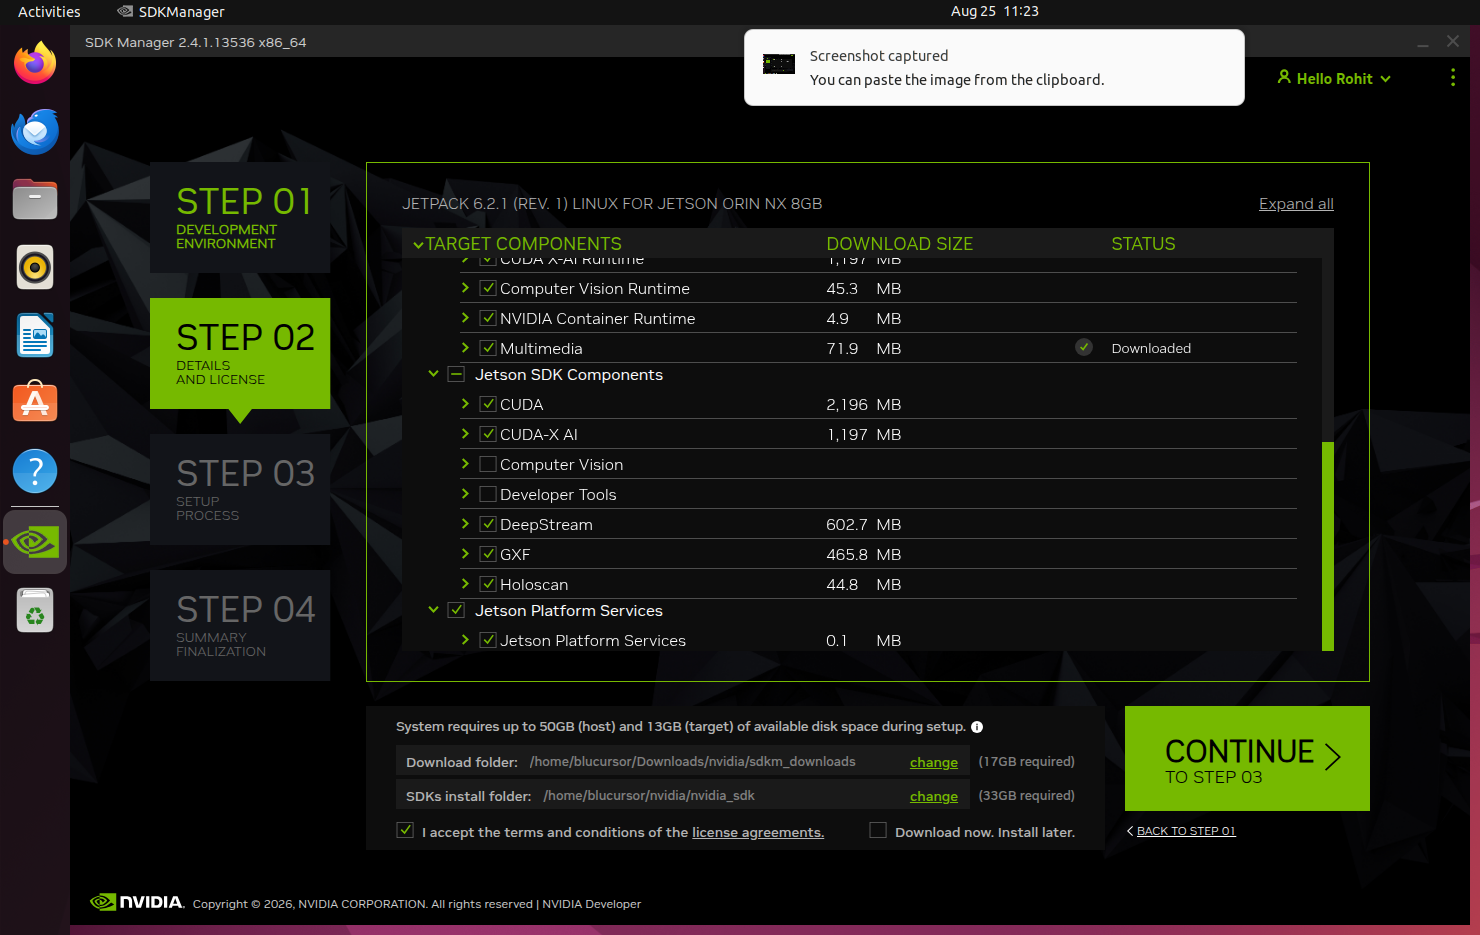
Task: Toggle the Multimedia checkbox
Action: click(488, 348)
